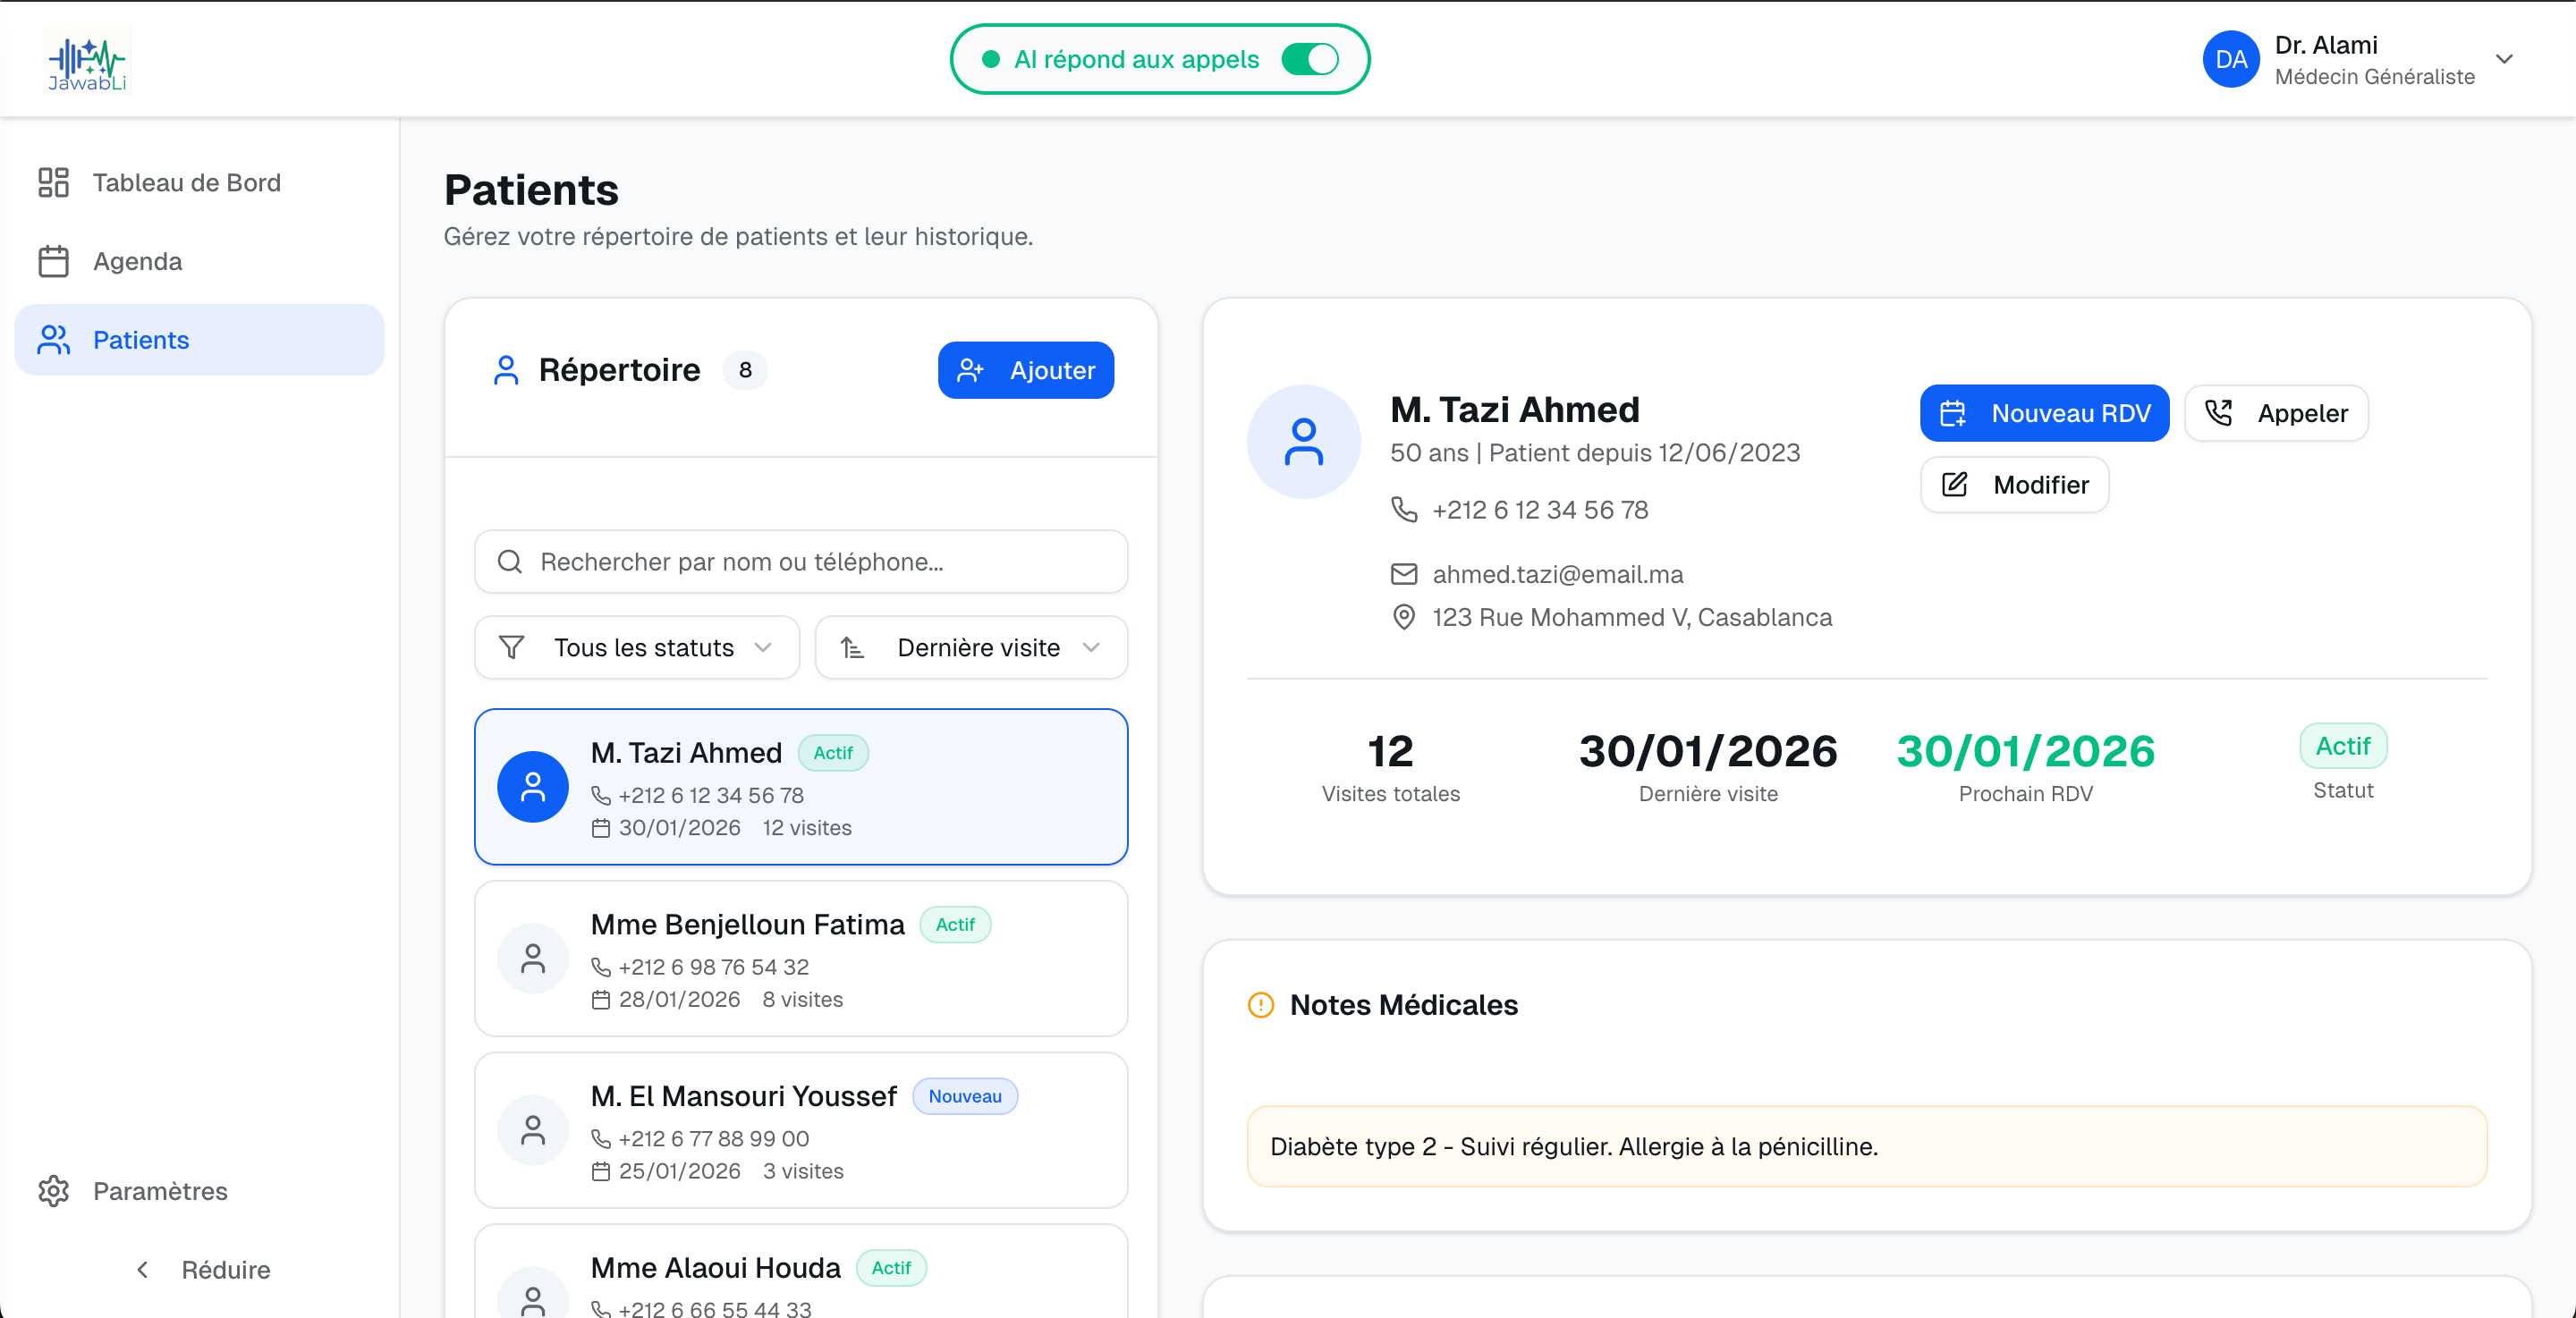Click the Paramètres gear icon
The height and width of the screenshot is (1318, 2576).
pos(53,1190)
